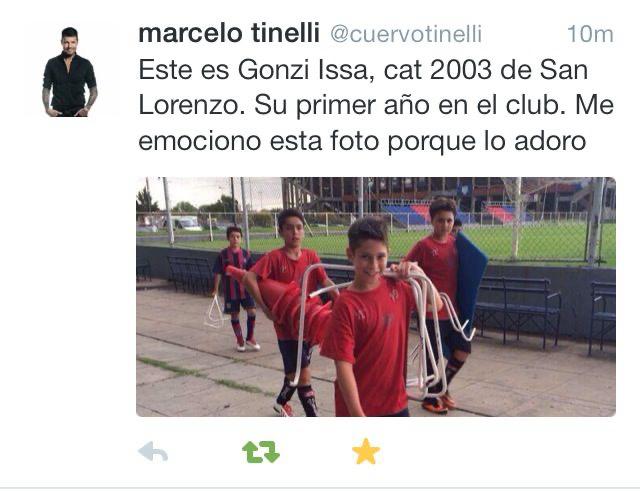Open marcelo tinelli's profile picture
Image resolution: width=640 pixels, height=491 pixels.
[70, 72]
